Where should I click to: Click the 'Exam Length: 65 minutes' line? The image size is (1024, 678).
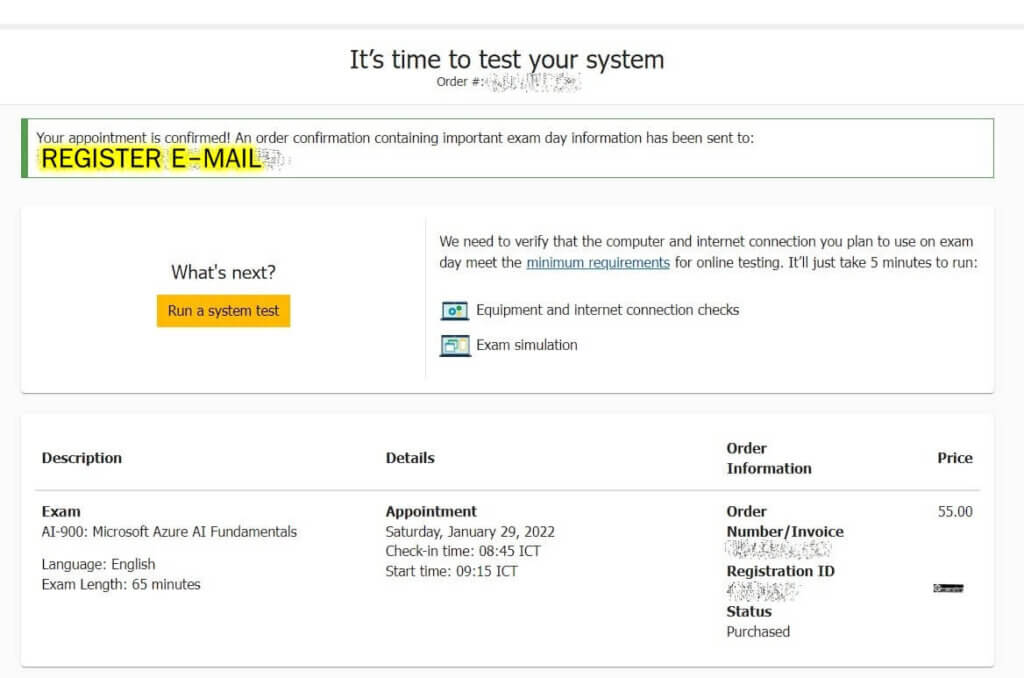pyautogui.click(x=121, y=585)
